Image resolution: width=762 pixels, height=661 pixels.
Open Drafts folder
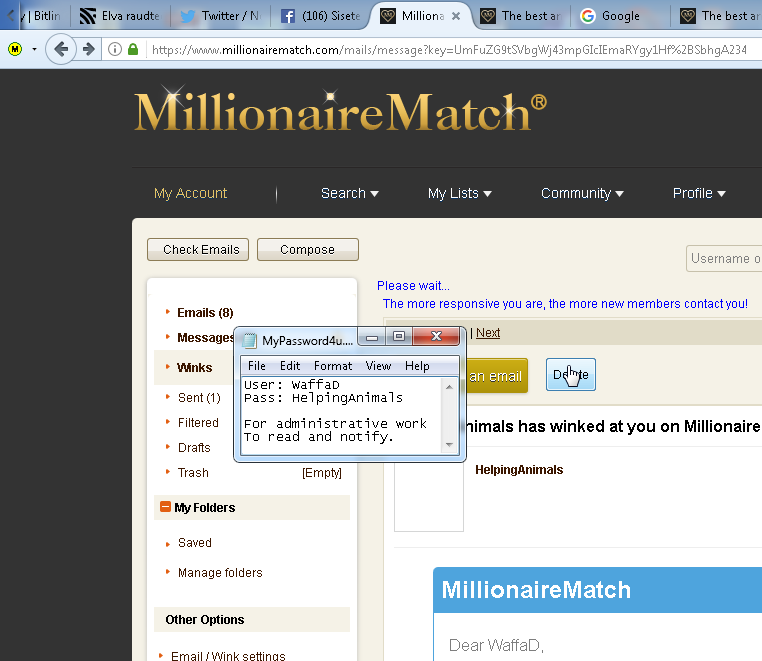[x=194, y=448]
